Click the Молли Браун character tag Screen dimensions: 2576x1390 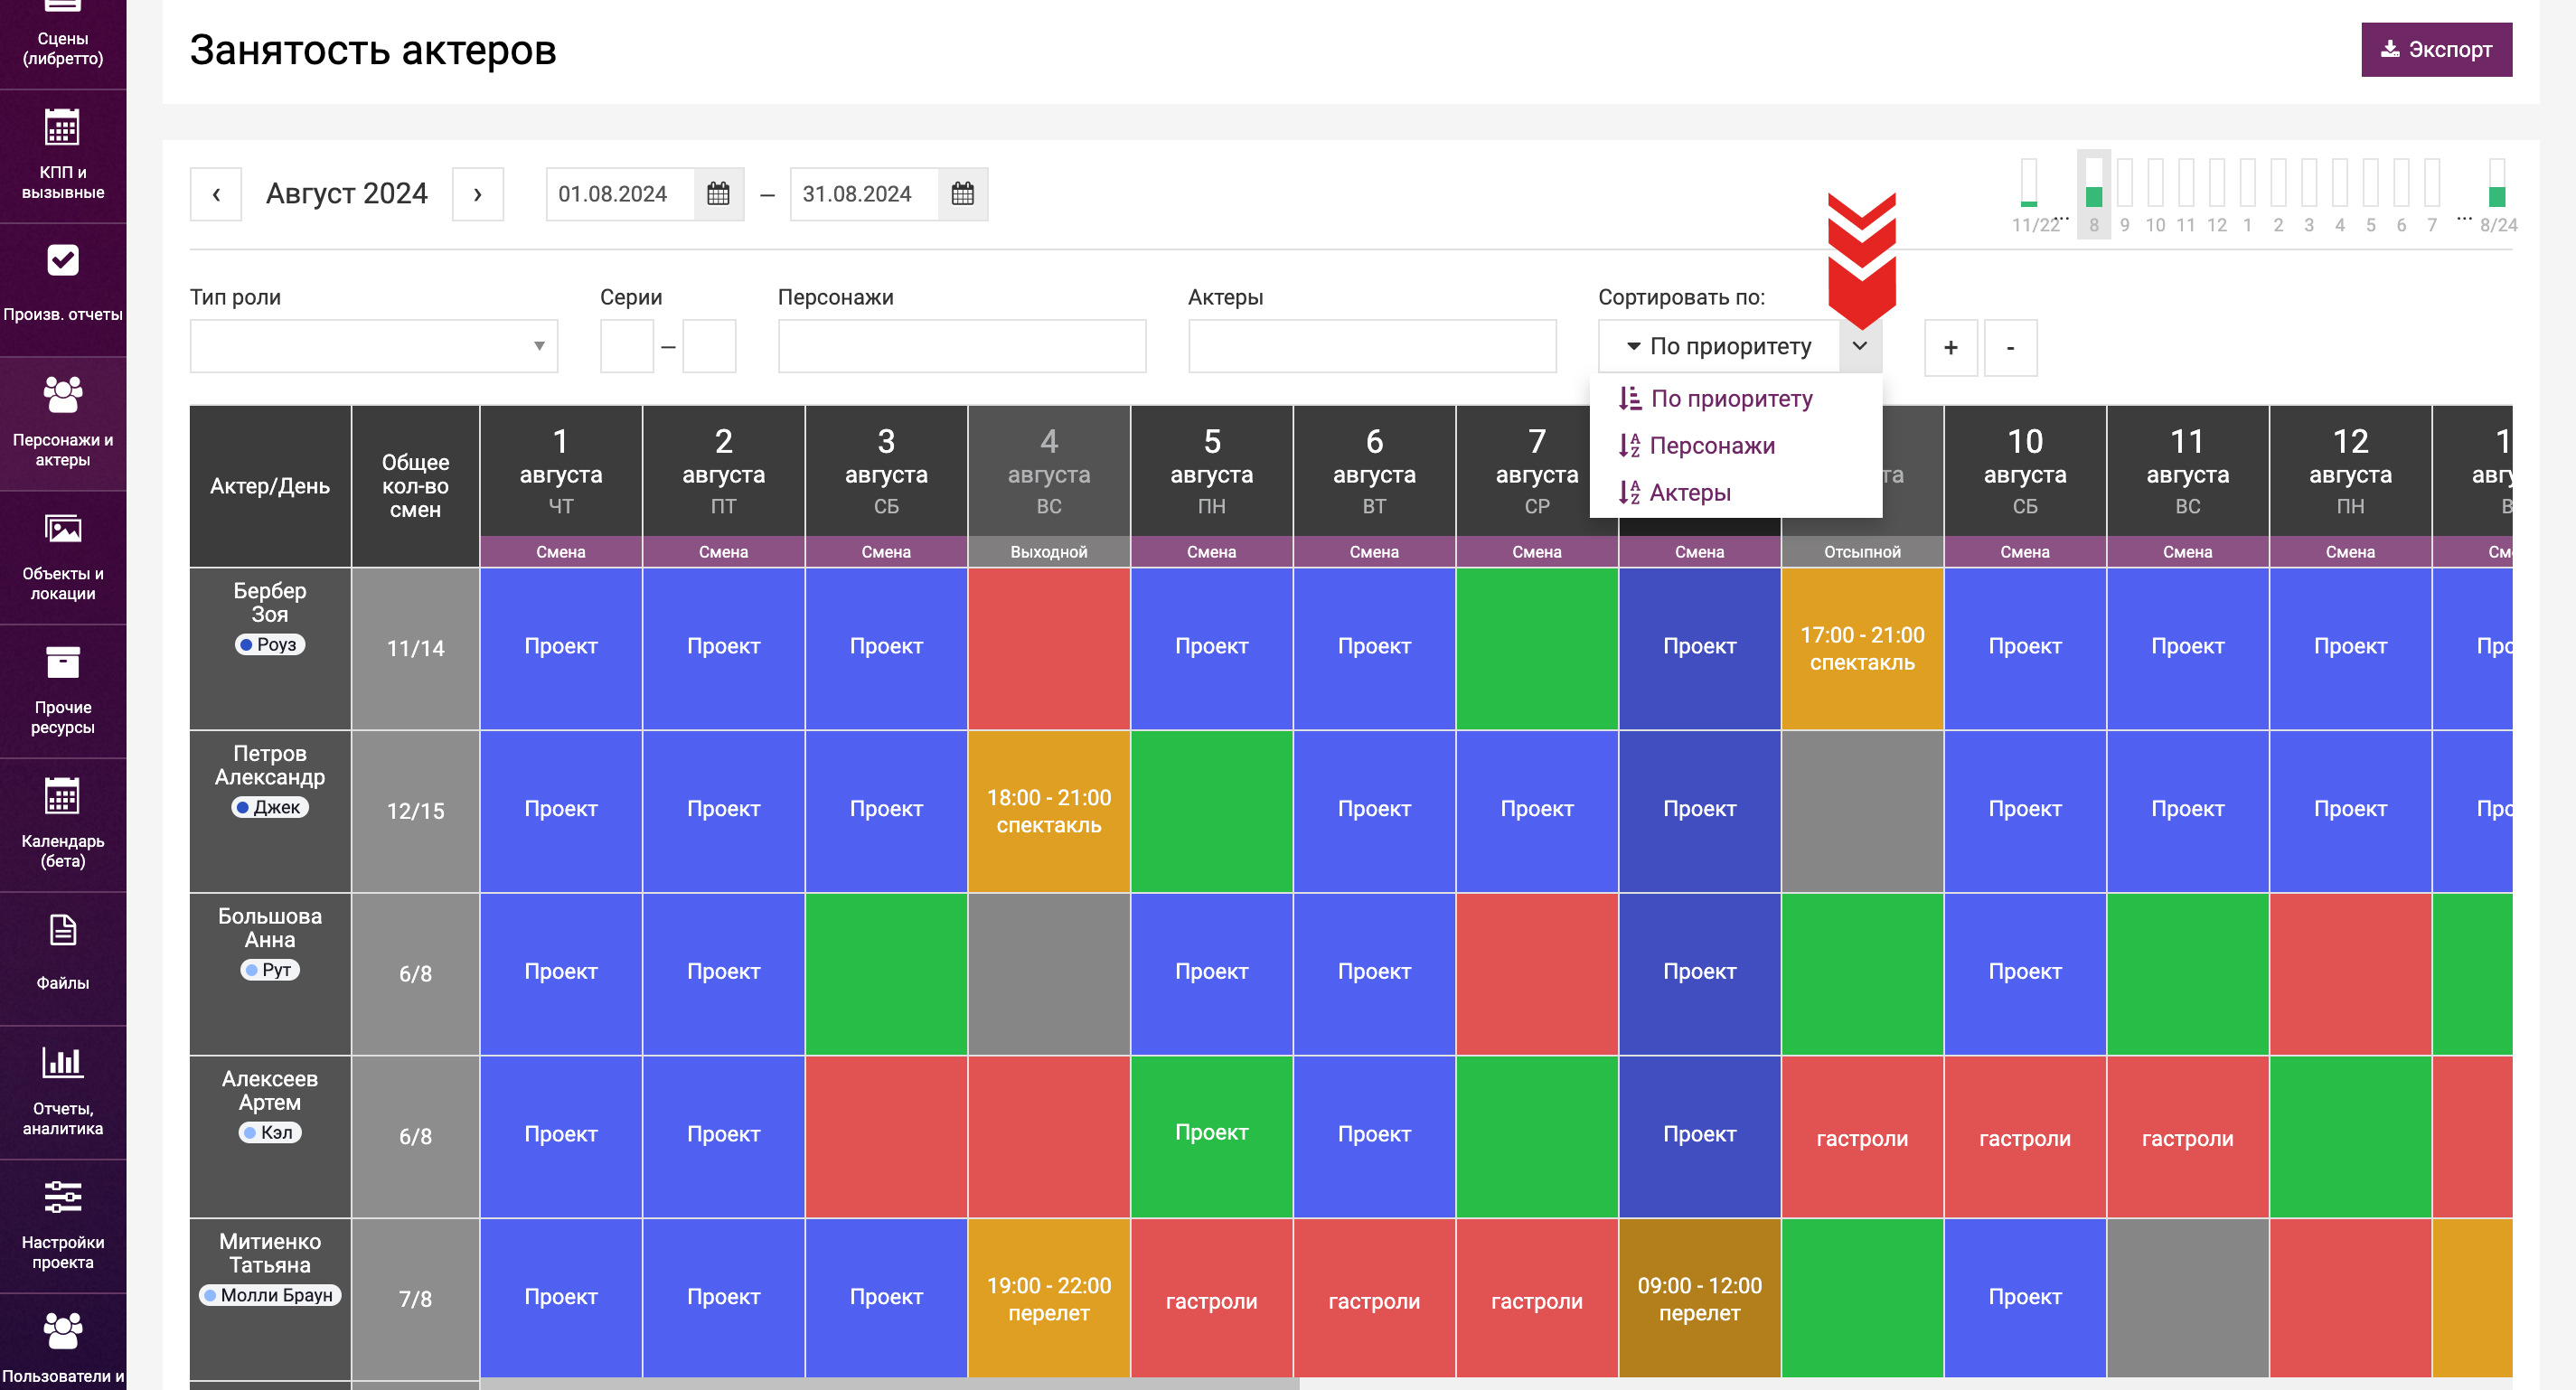(x=270, y=1296)
